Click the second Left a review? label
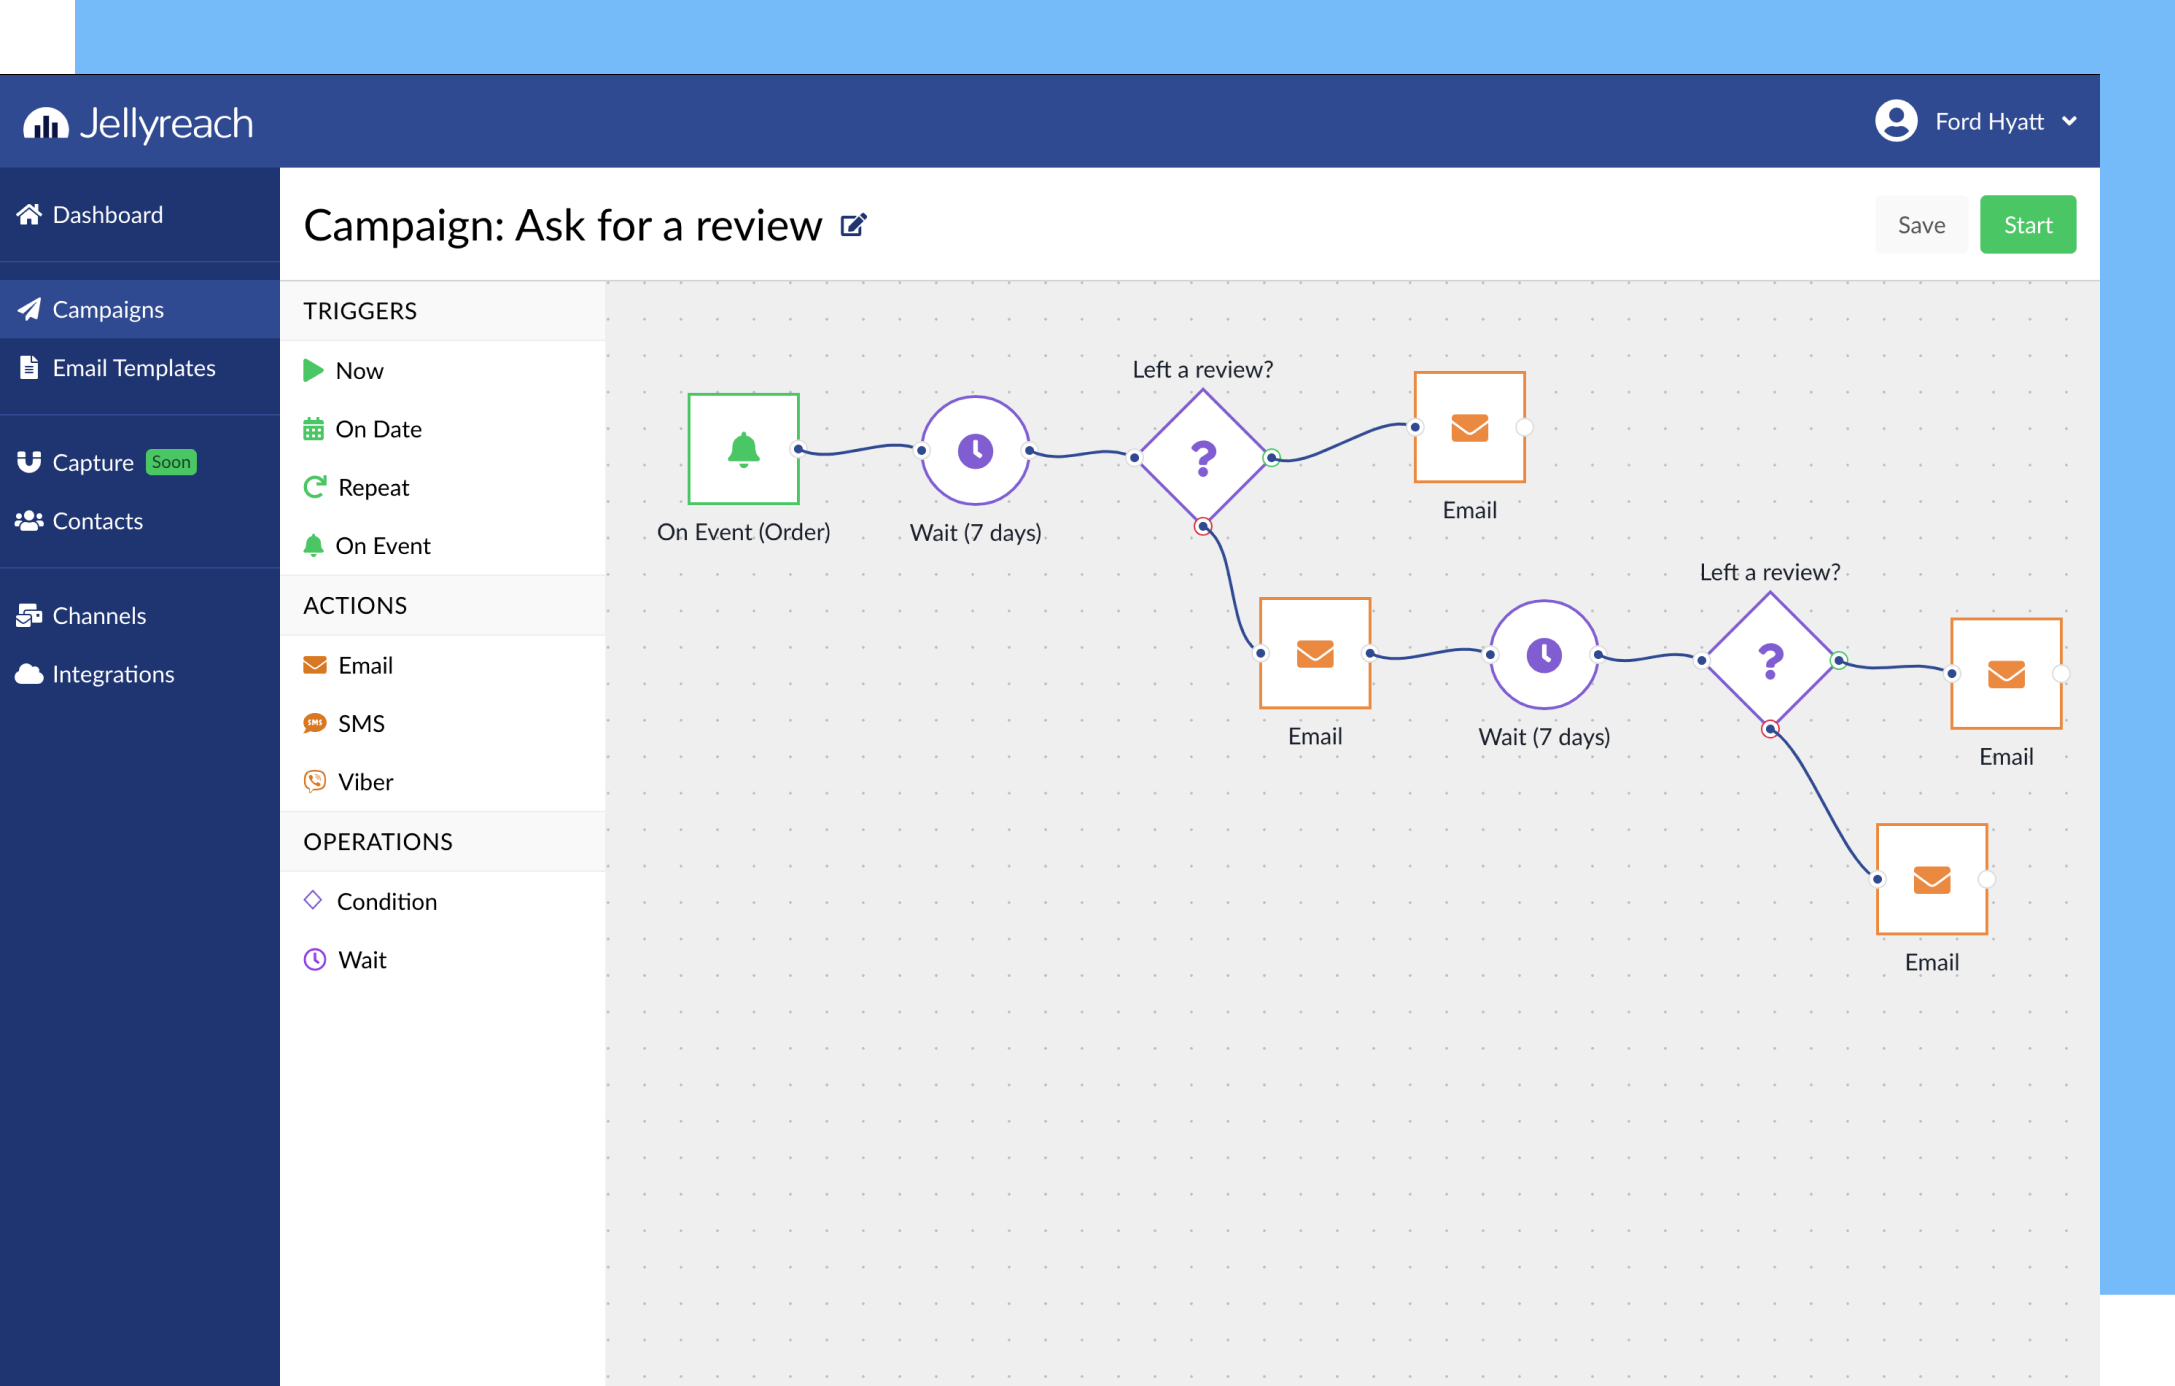2175x1386 pixels. (1770, 572)
